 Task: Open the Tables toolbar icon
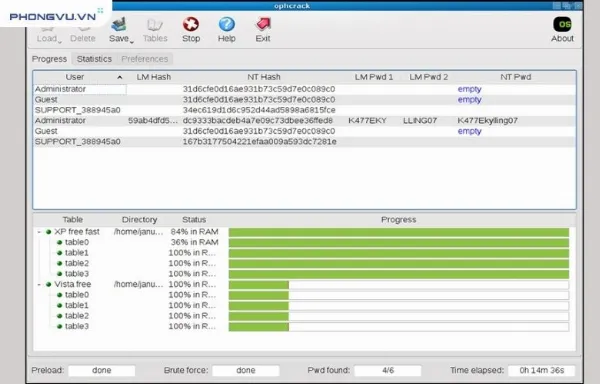point(155,25)
